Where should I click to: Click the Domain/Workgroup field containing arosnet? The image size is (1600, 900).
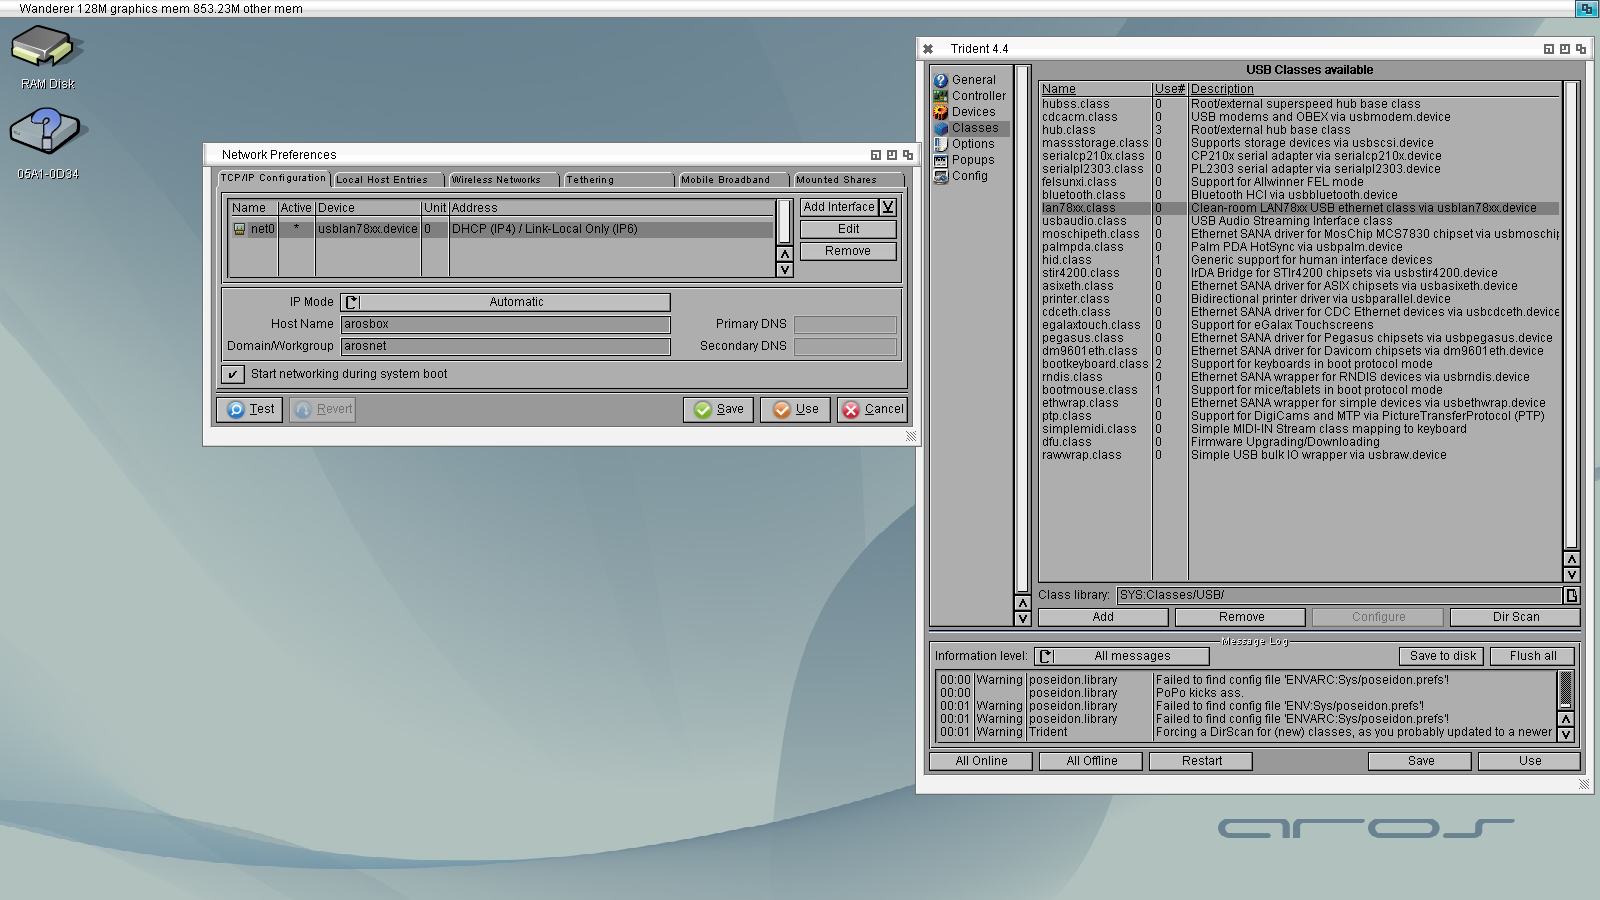point(505,346)
